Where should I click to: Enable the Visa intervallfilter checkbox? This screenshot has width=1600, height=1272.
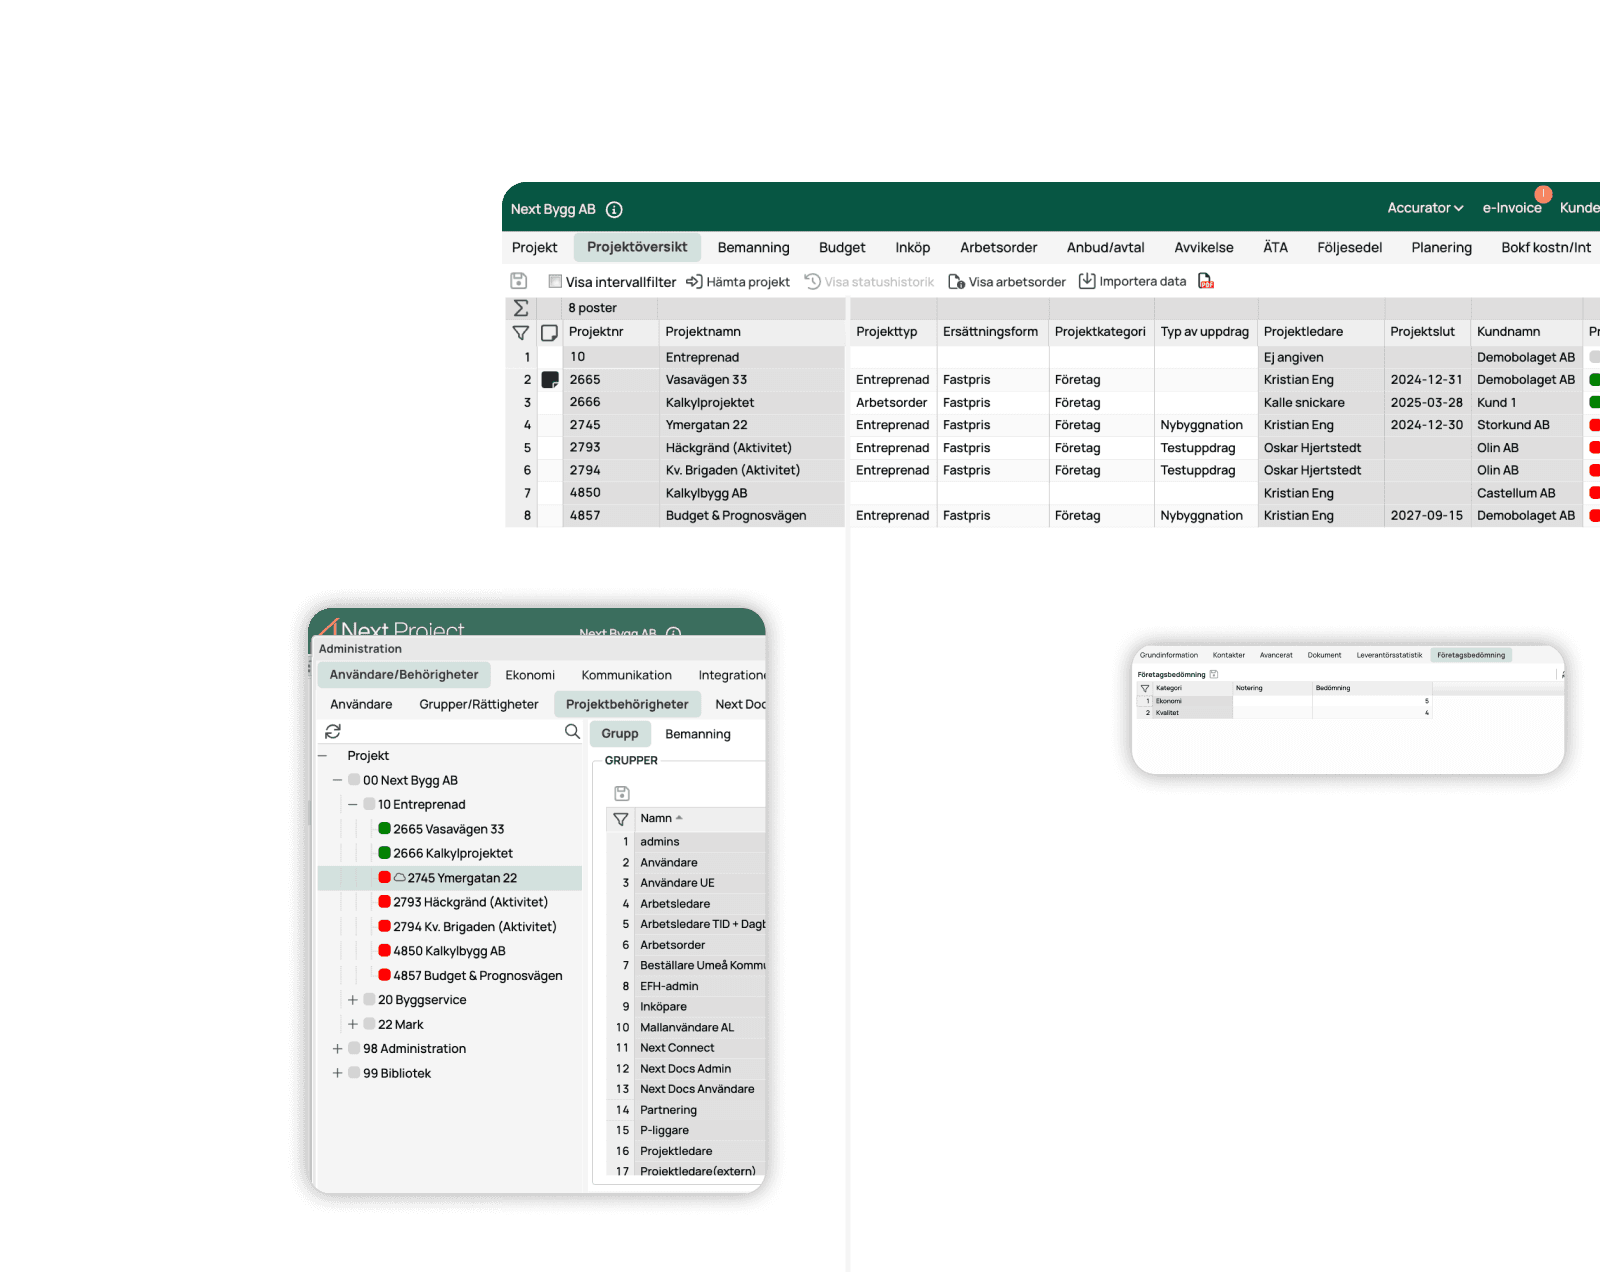(555, 281)
